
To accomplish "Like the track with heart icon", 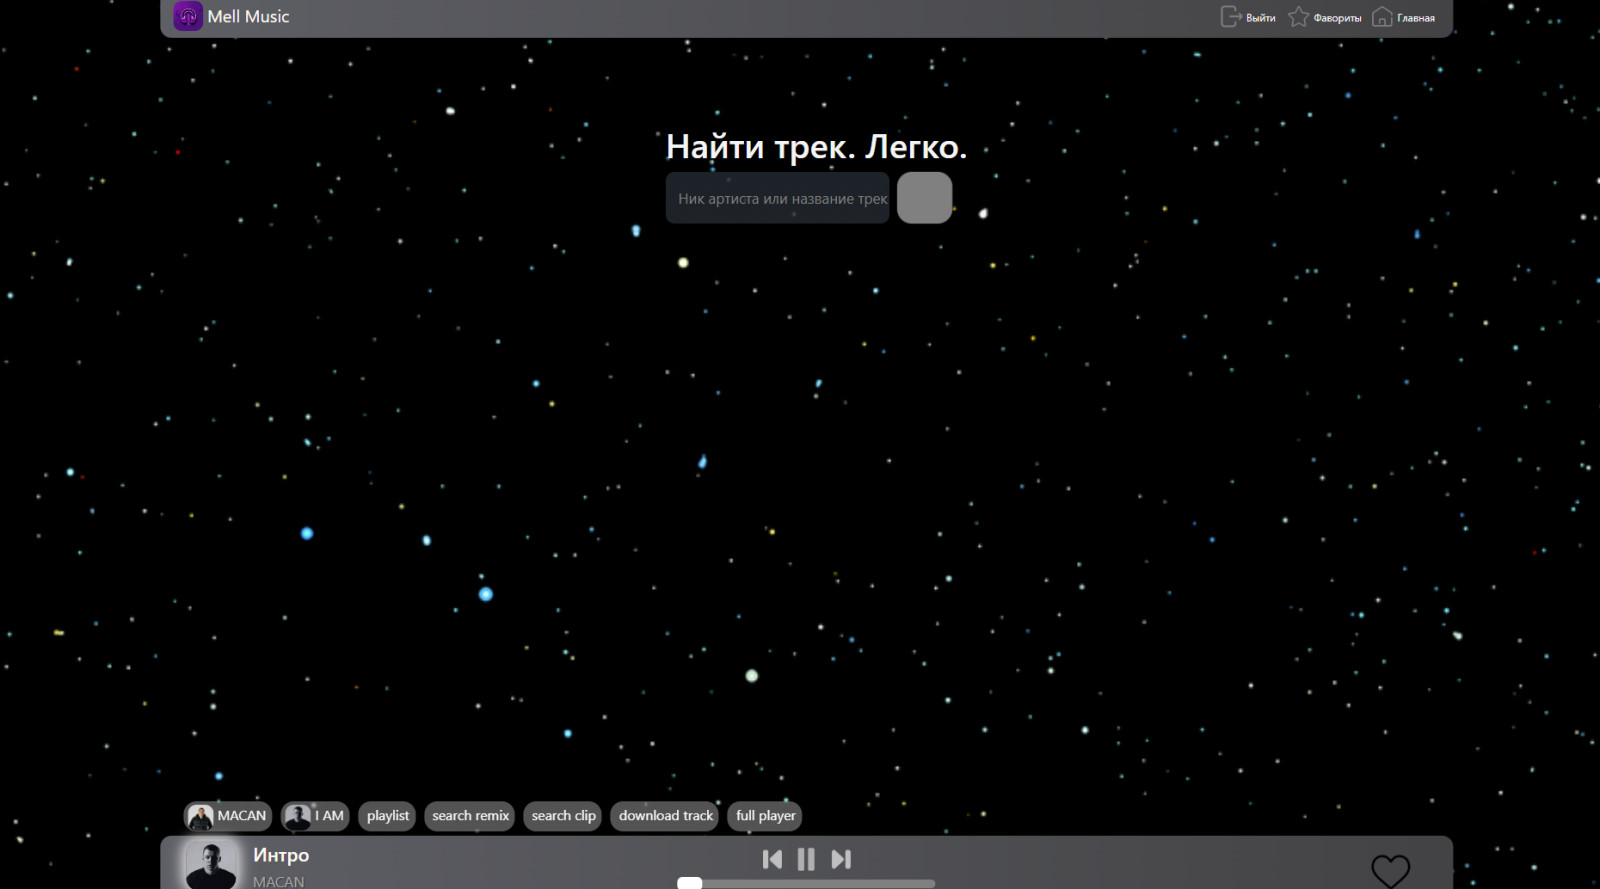I will 1390,870.
